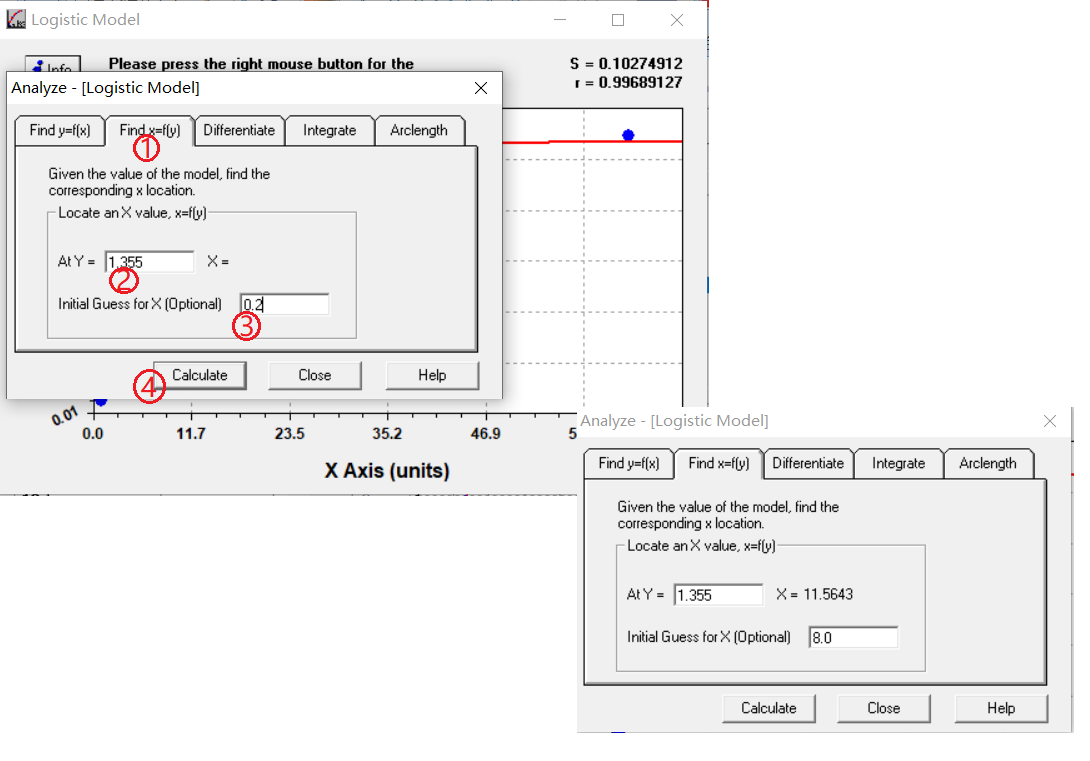Open Differentiate tab in bottom dialog

point(808,463)
